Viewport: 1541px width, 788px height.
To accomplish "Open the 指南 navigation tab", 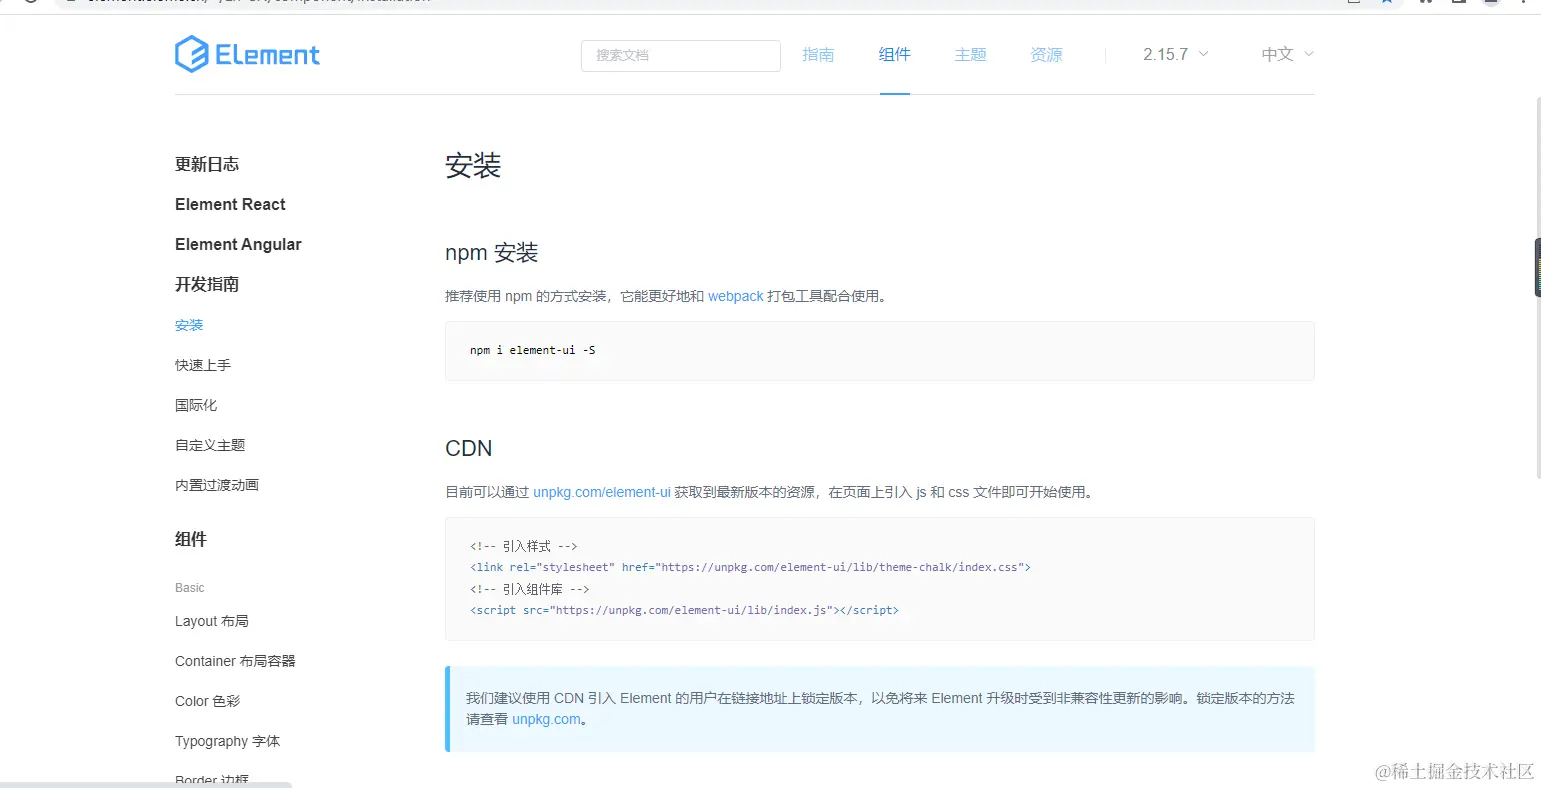I will pos(818,55).
